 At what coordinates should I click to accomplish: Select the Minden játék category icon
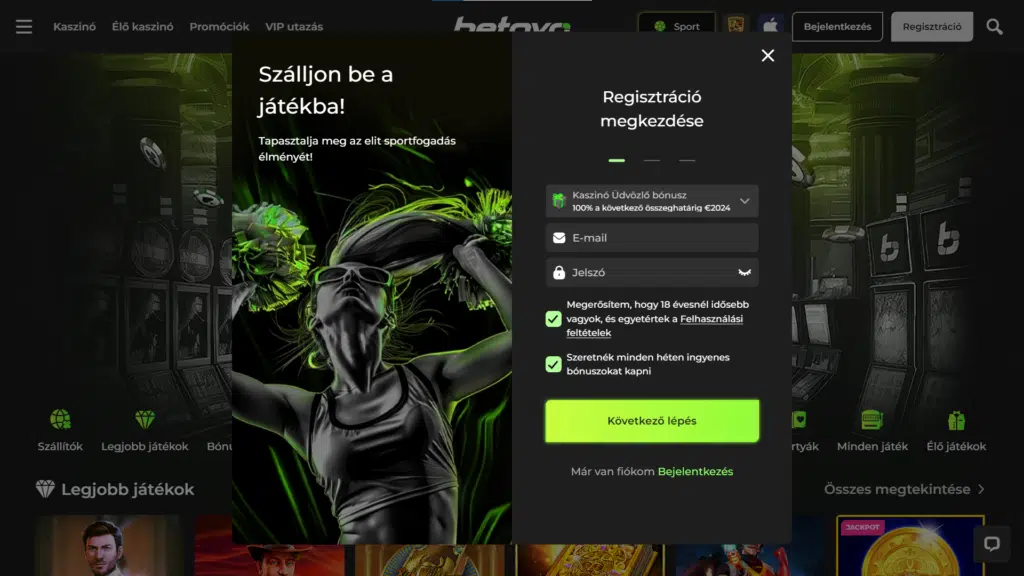click(x=872, y=419)
